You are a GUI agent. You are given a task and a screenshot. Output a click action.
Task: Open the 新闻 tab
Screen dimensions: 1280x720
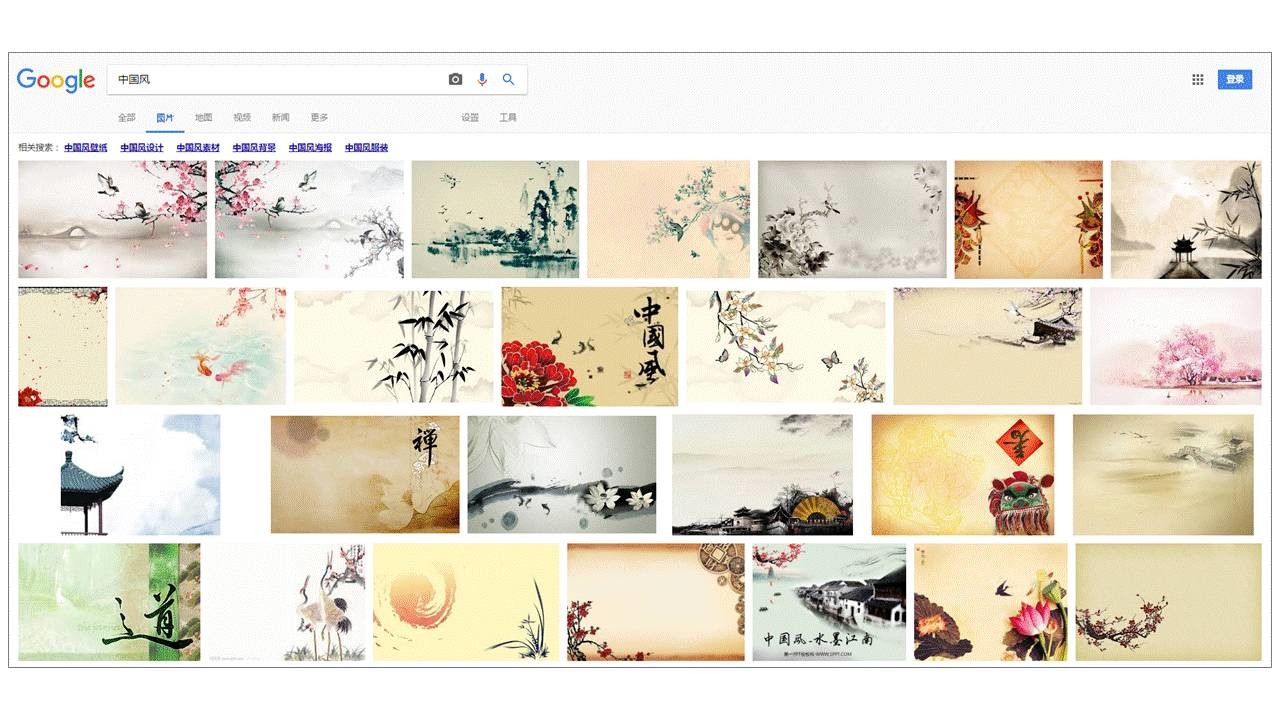pyautogui.click(x=281, y=118)
